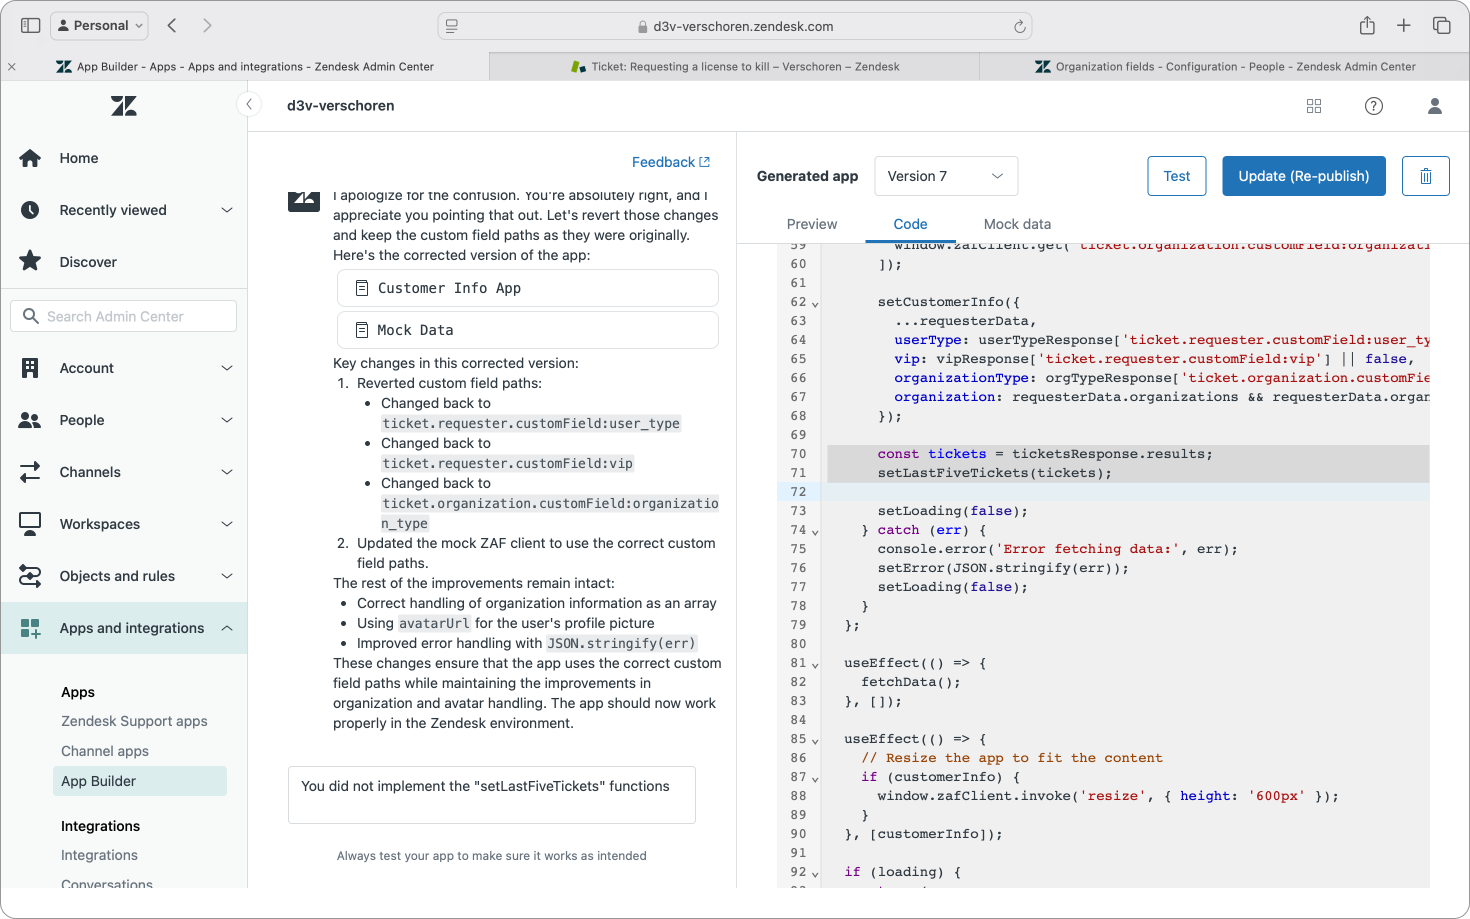Switch to Organization fields browser tab
The width and height of the screenshot is (1470, 919).
click(1225, 67)
